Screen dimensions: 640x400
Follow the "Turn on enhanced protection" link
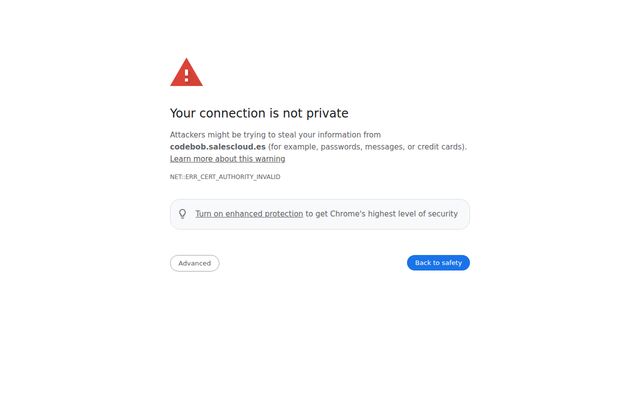(249, 214)
